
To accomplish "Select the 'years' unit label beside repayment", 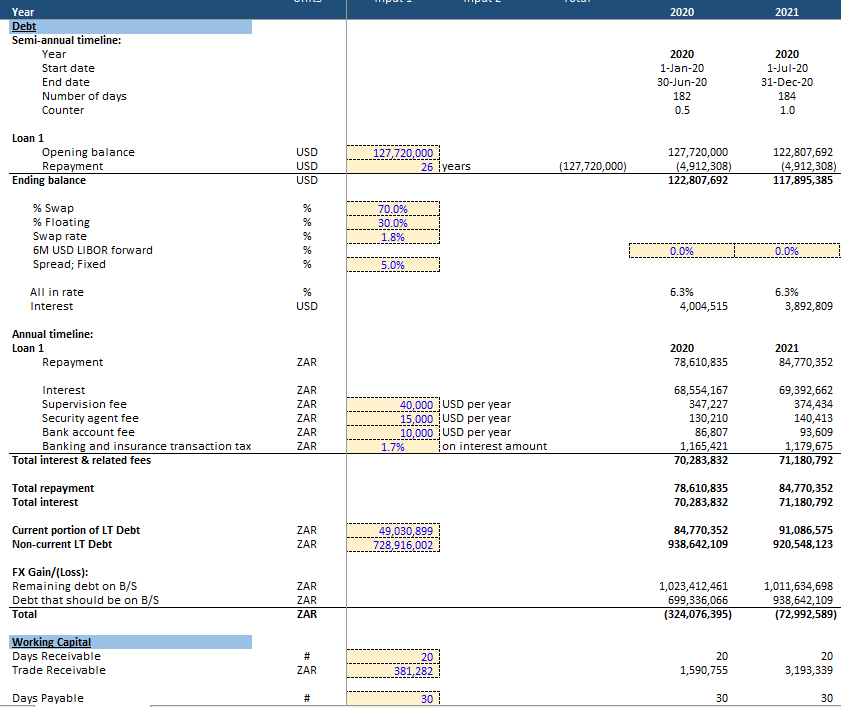I will (456, 166).
